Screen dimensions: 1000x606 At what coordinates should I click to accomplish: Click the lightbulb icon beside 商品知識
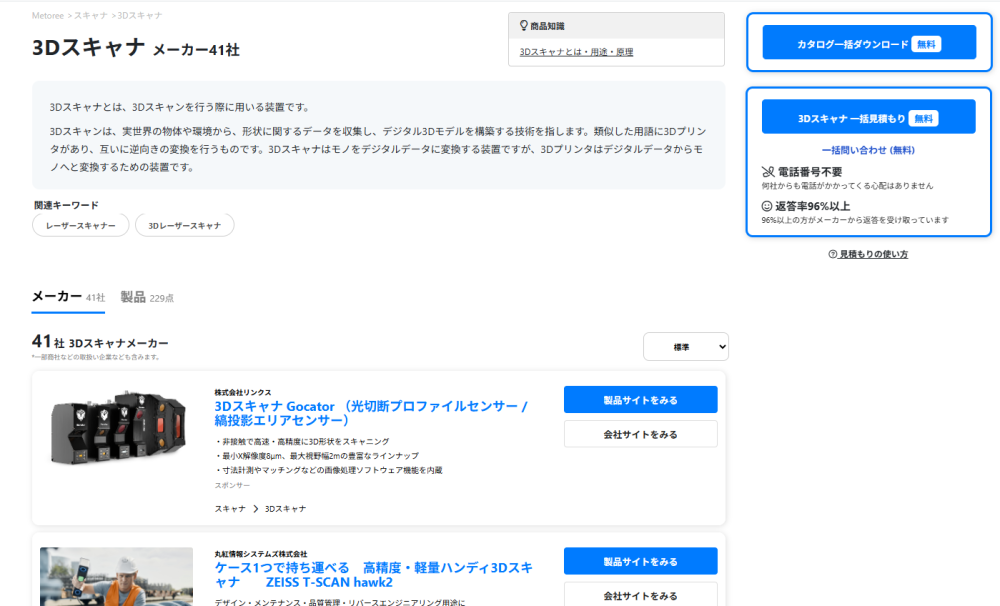point(523,26)
